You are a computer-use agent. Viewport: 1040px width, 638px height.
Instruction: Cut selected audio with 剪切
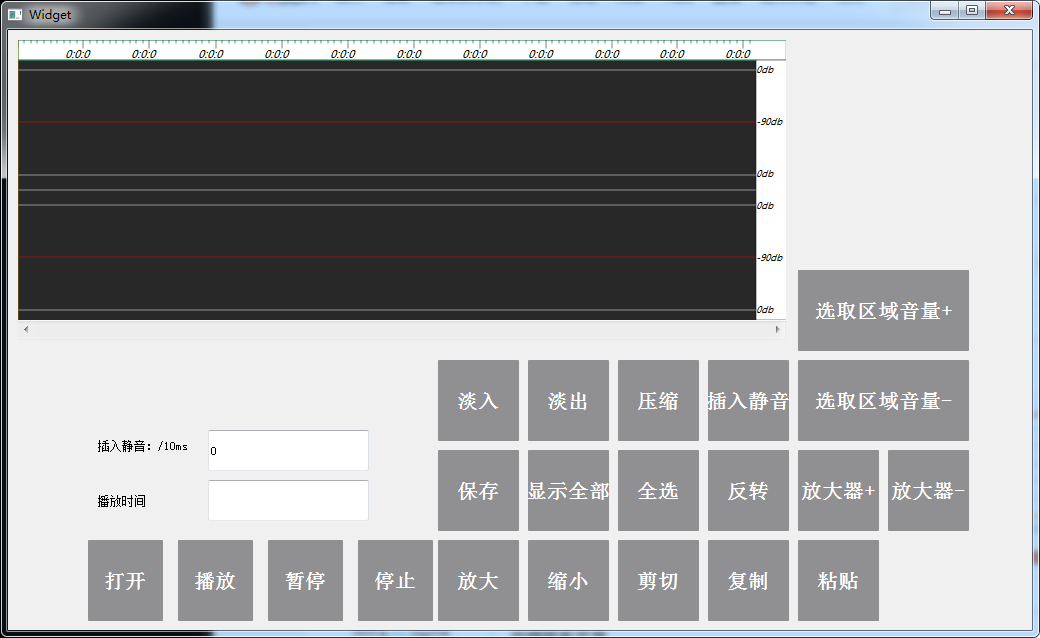[658, 581]
